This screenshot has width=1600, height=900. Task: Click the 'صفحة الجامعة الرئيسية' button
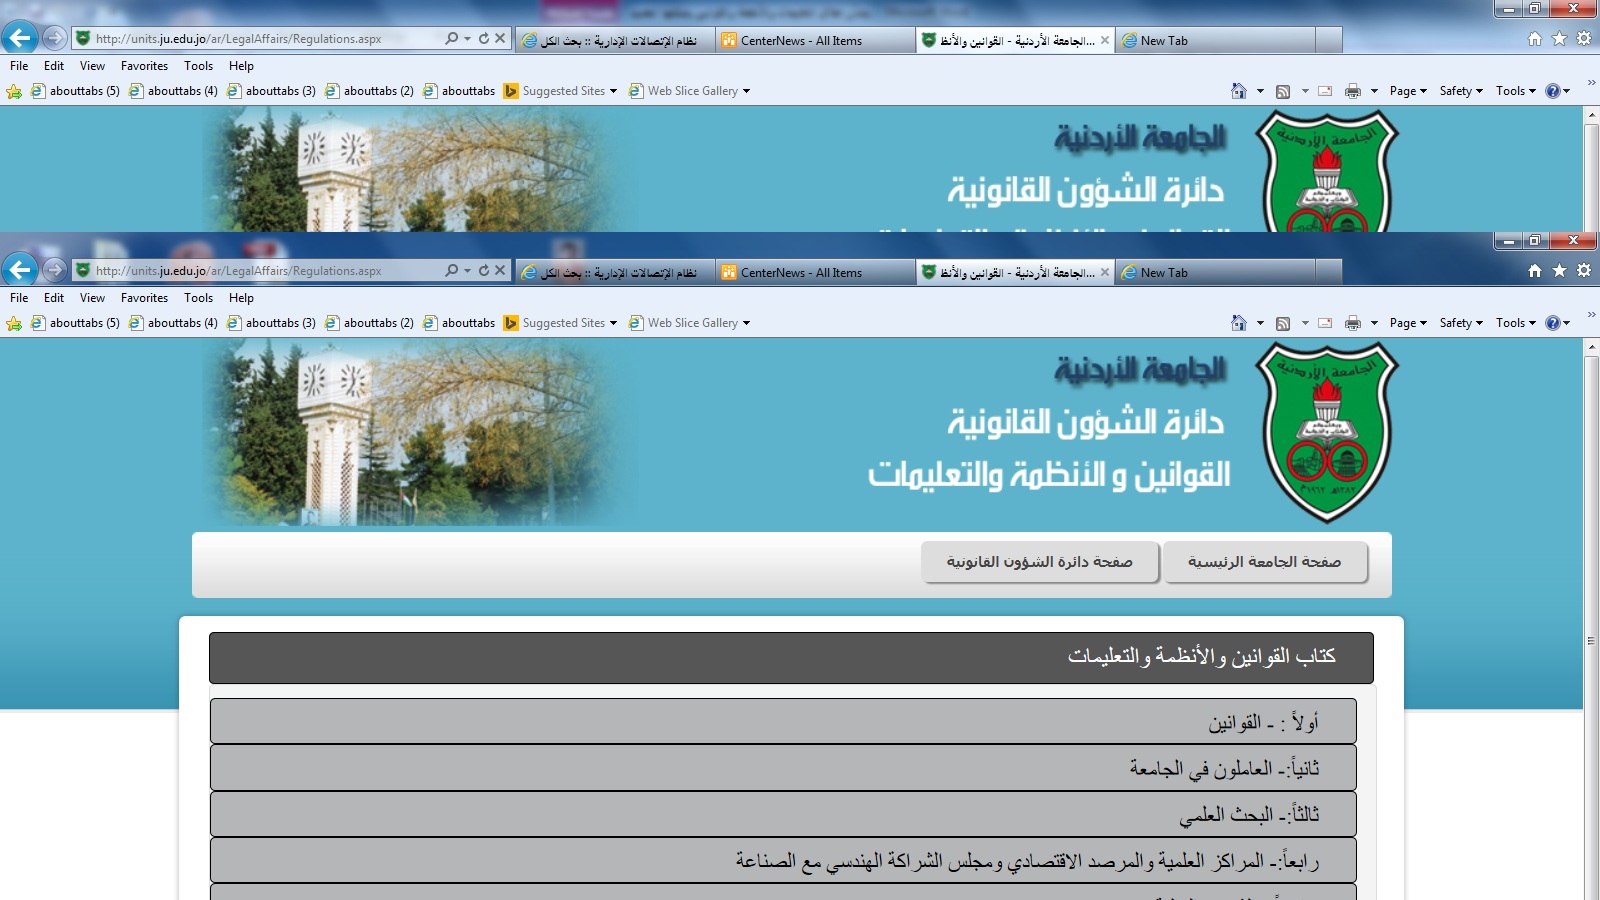coord(1264,562)
